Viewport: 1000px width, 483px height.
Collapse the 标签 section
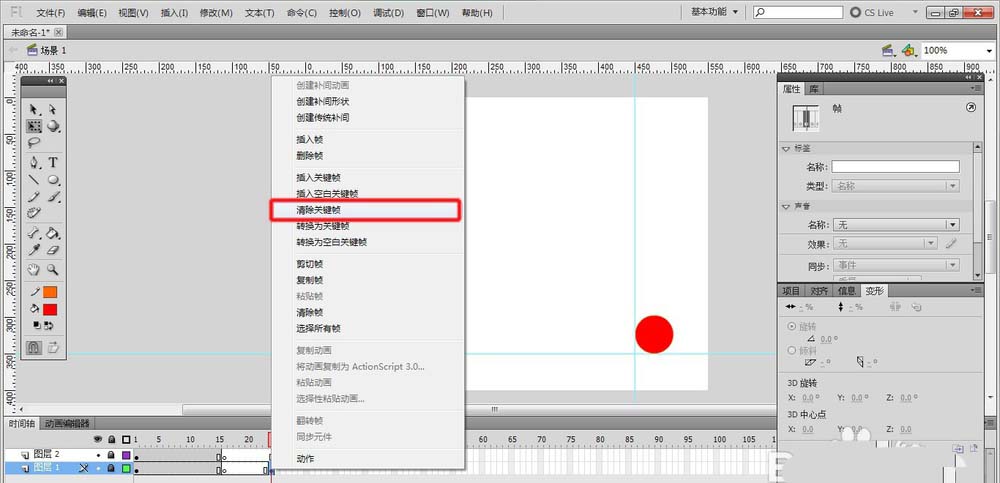[x=787, y=148]
